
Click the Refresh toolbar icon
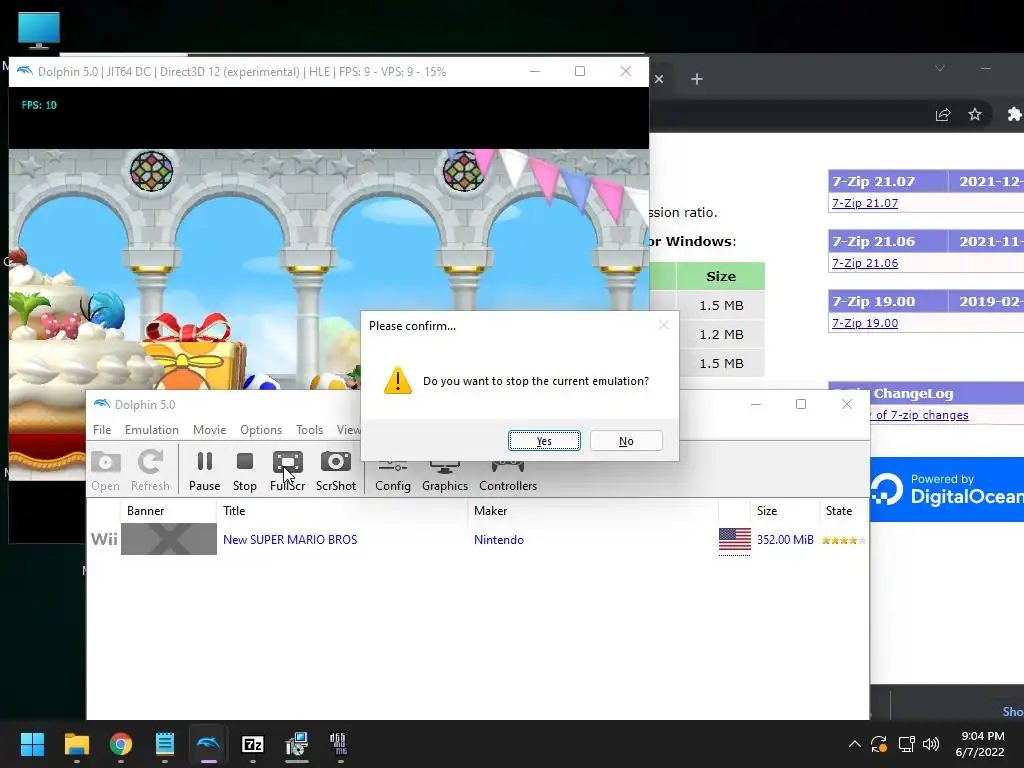pos(150,471)
